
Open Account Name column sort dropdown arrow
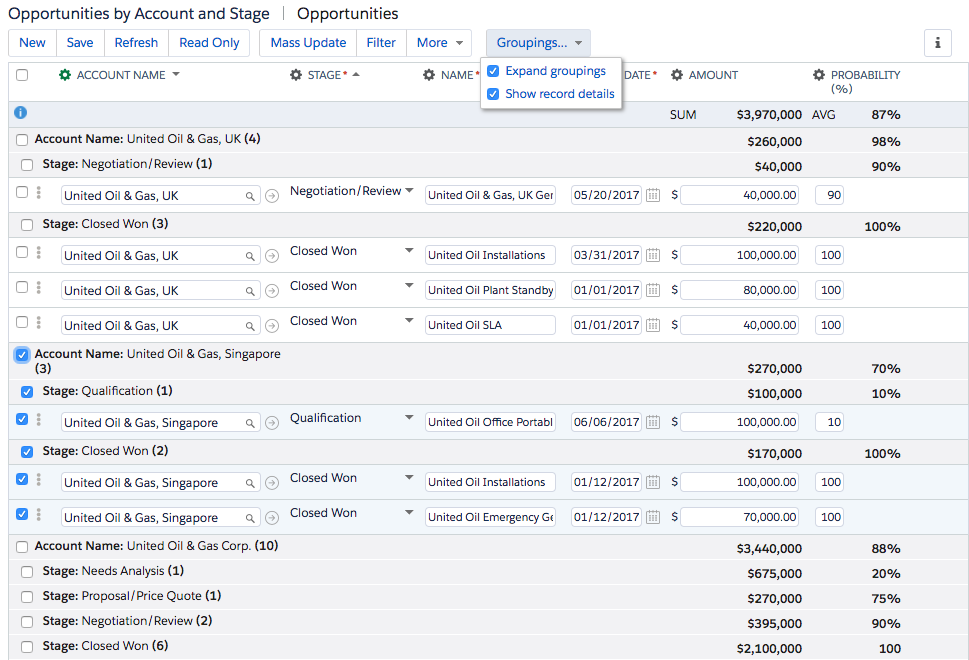click(176, 74)
